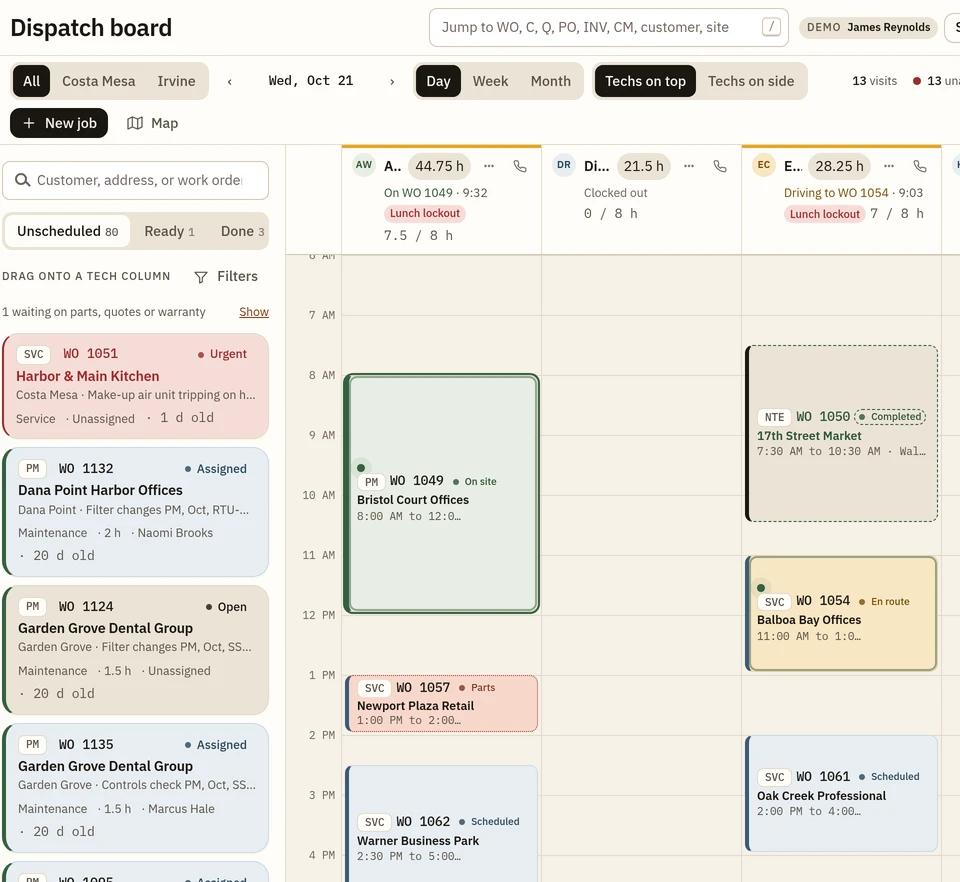Image resolution: width=960 pixels, height=882 pixels.
Task: Select the Week view
Action: (x=490, y=81)
